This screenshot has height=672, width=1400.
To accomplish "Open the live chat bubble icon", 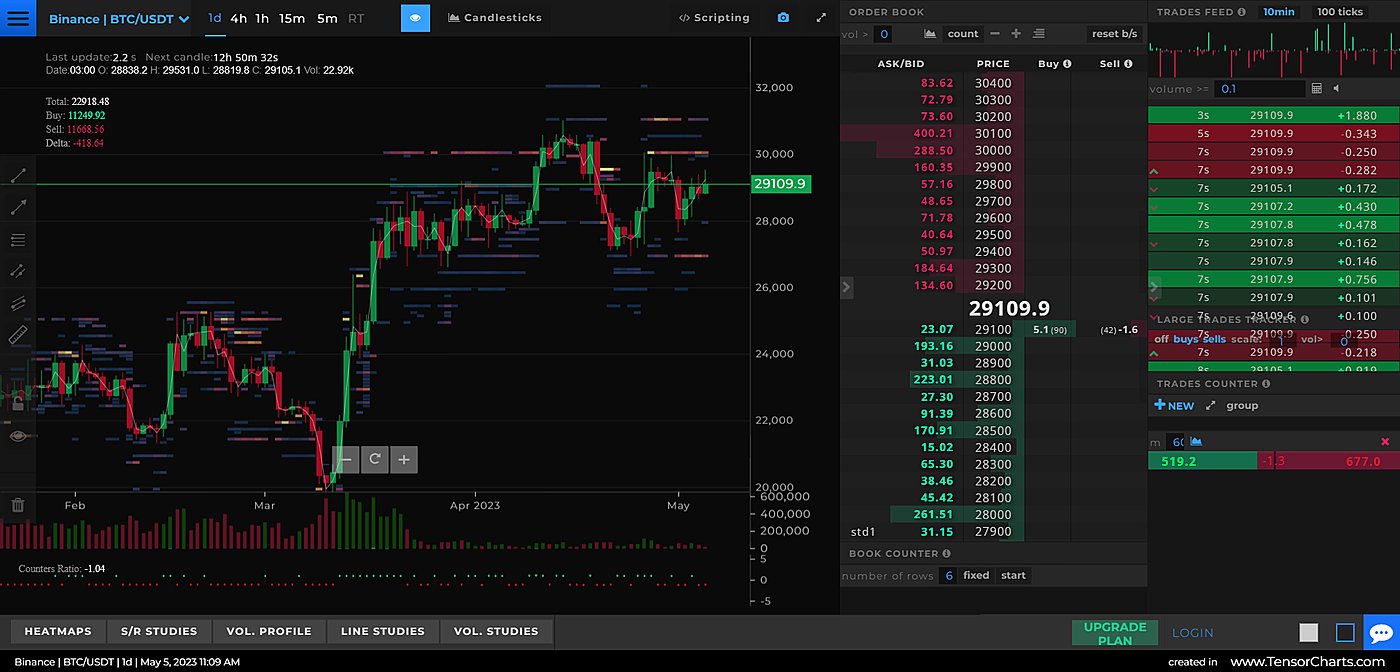I will [1381, 633].
